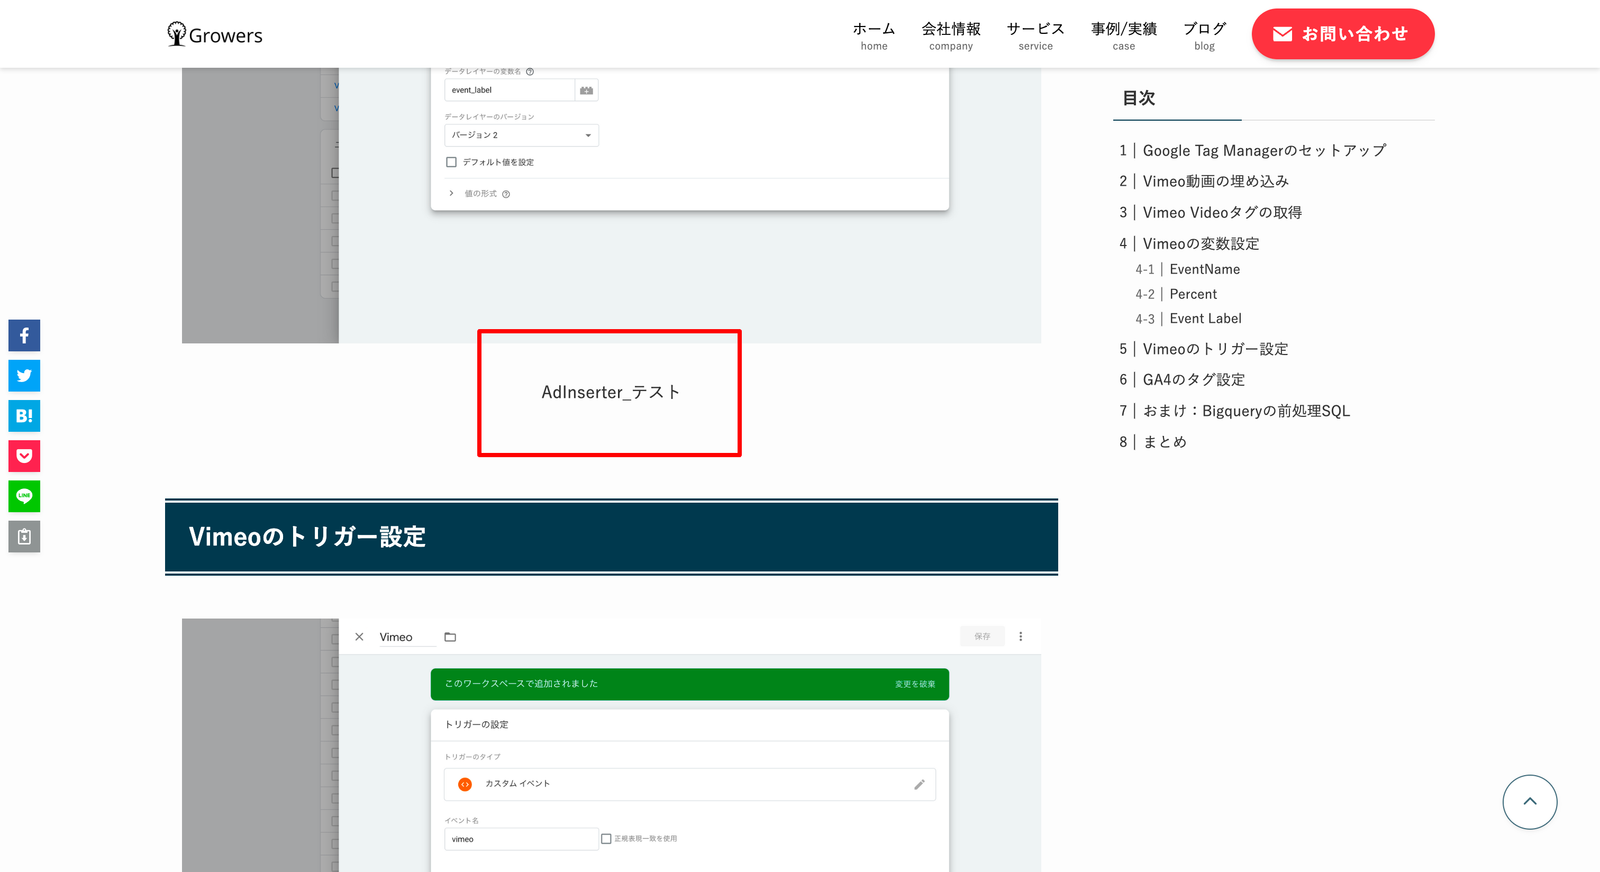The width and height of the screenshot is (1600, 872).
Task: Open the バージョン 2 dropdown
Action: (521, 135)
